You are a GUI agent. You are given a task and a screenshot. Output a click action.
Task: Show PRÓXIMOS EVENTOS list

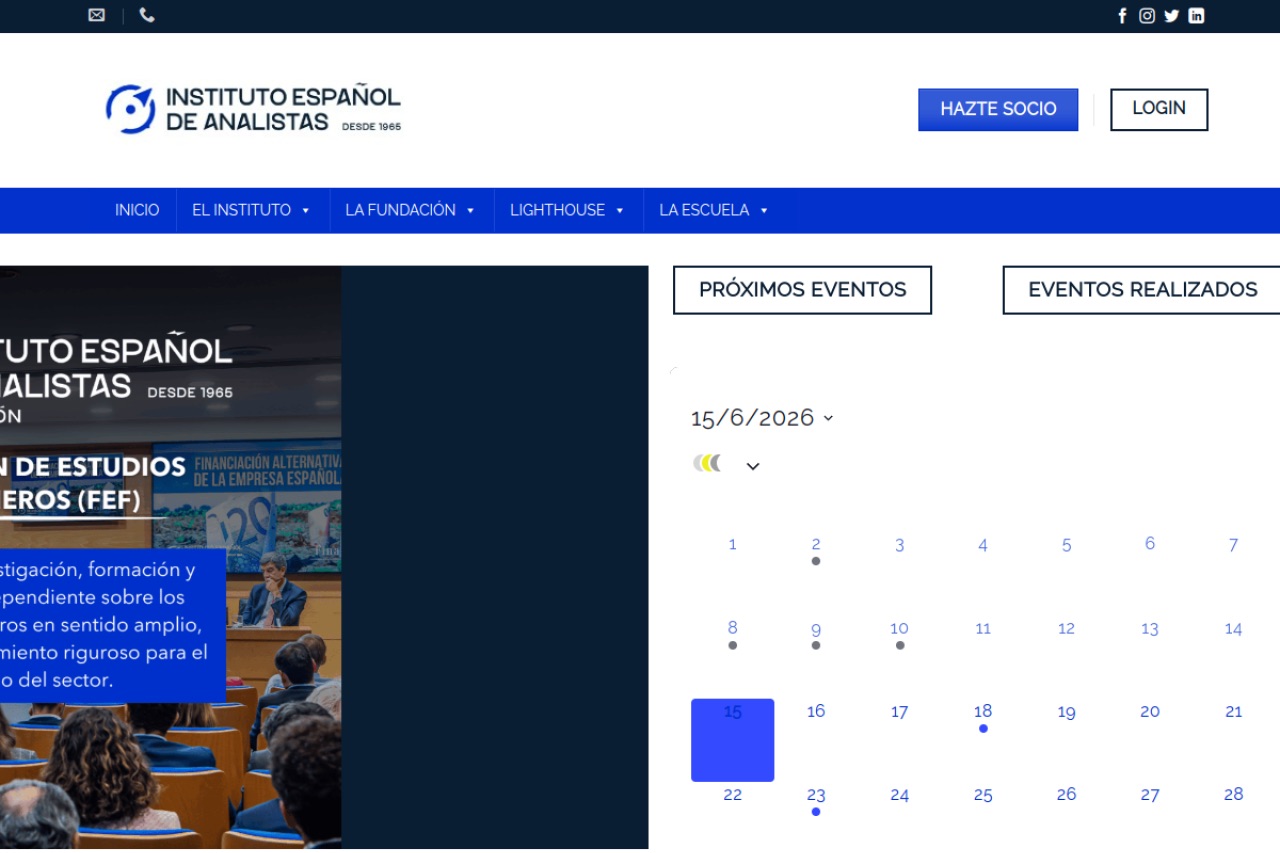click(x=802, y=290)
